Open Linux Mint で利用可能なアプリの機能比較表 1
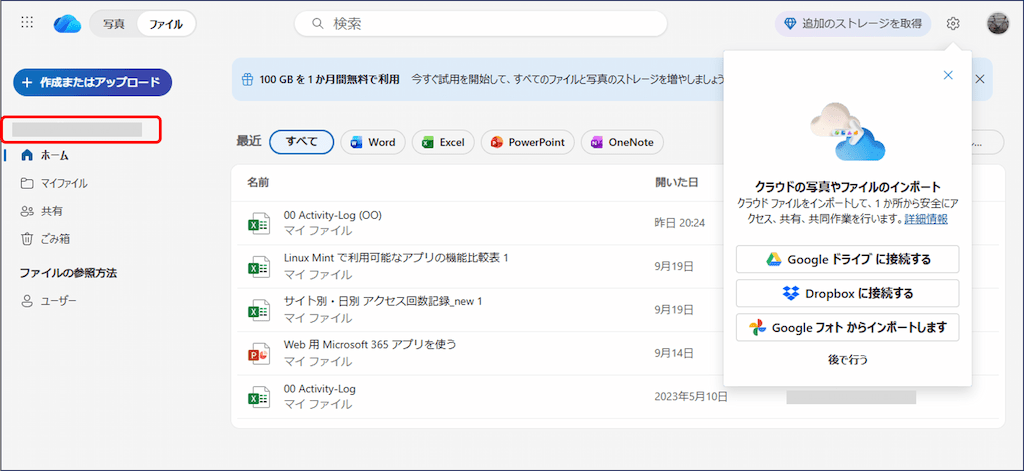The height and width of the screenshot is (471, 1024). (396, 258)
